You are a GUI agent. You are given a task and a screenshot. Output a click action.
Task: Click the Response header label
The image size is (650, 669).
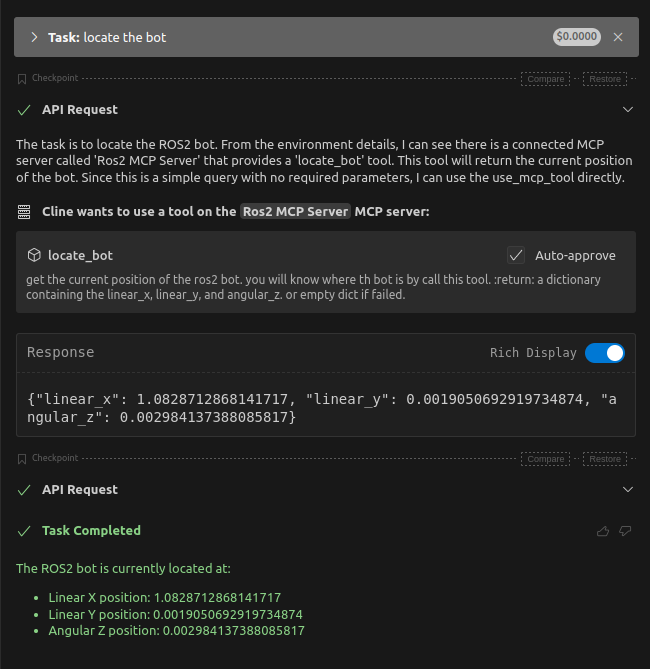coord(61,352)
